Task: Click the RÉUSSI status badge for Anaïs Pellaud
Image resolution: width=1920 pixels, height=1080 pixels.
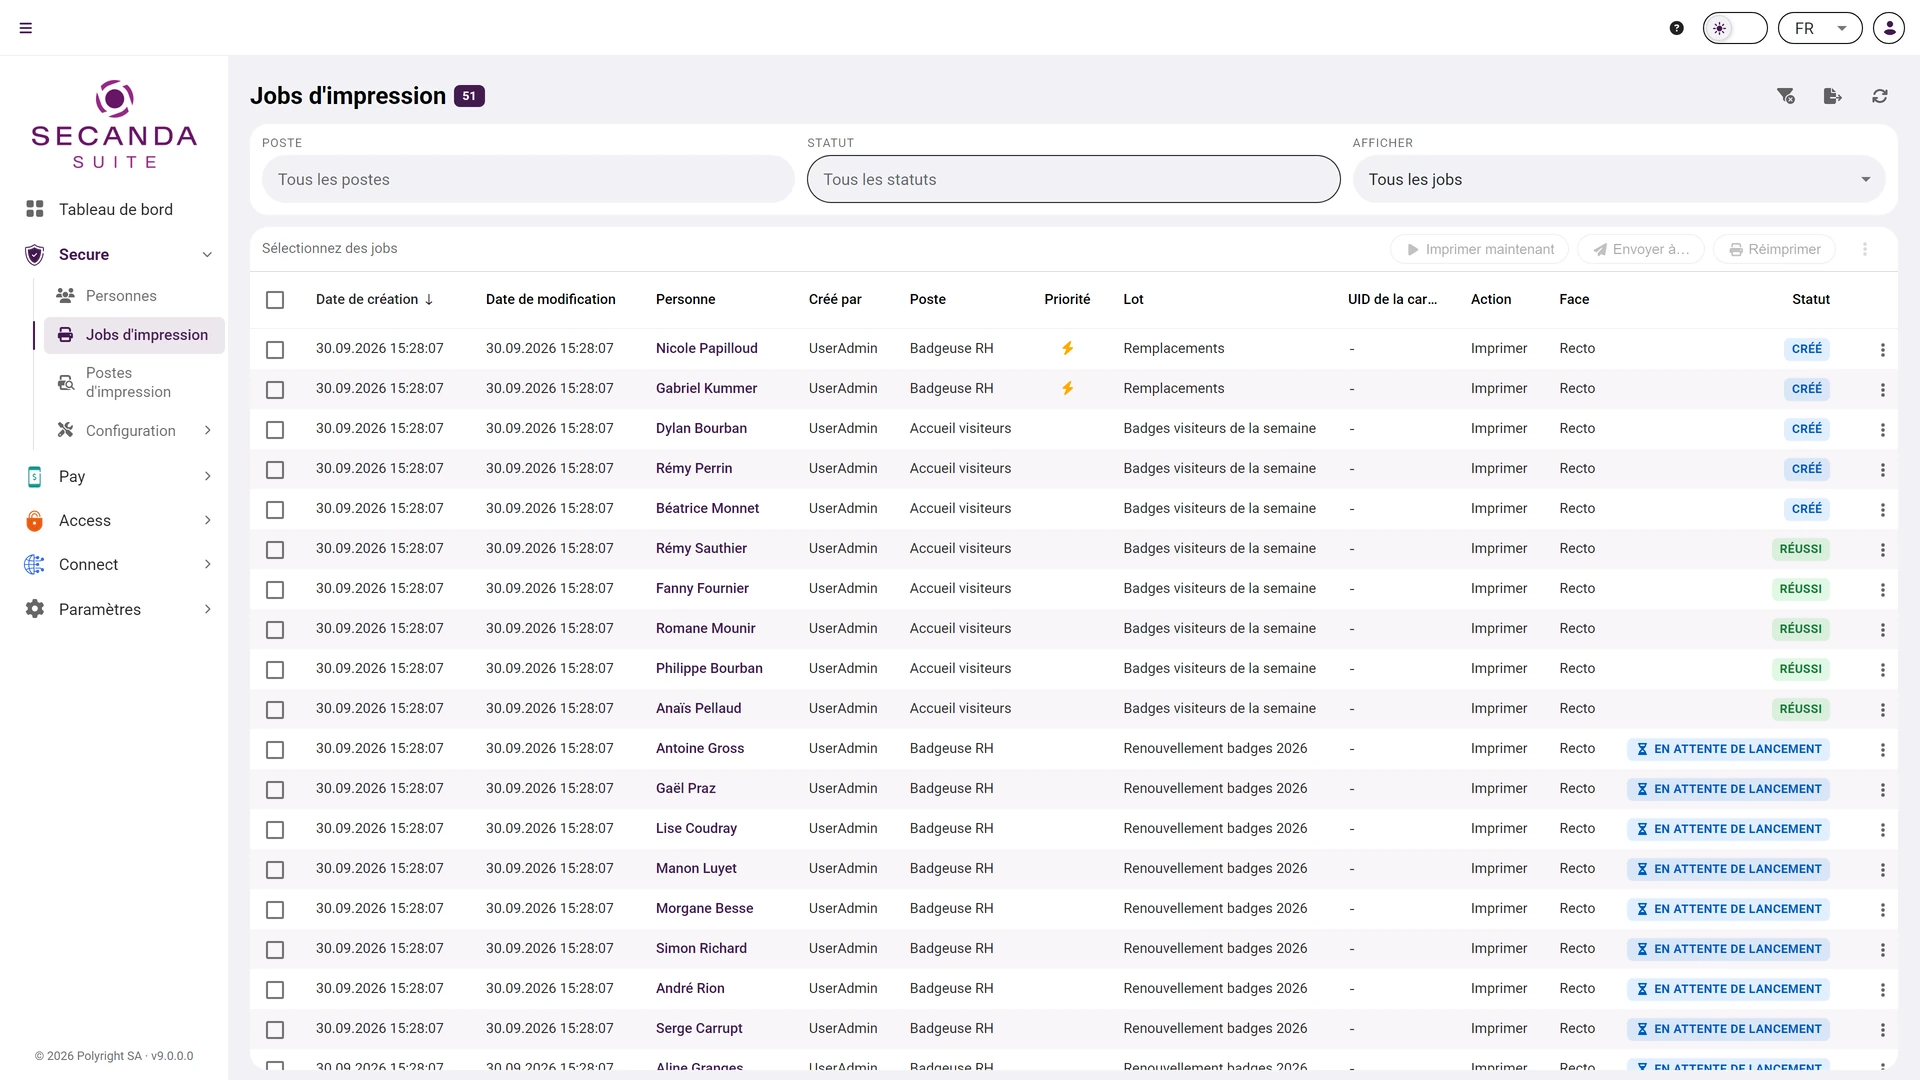Action: click(x=1800, y=709)
